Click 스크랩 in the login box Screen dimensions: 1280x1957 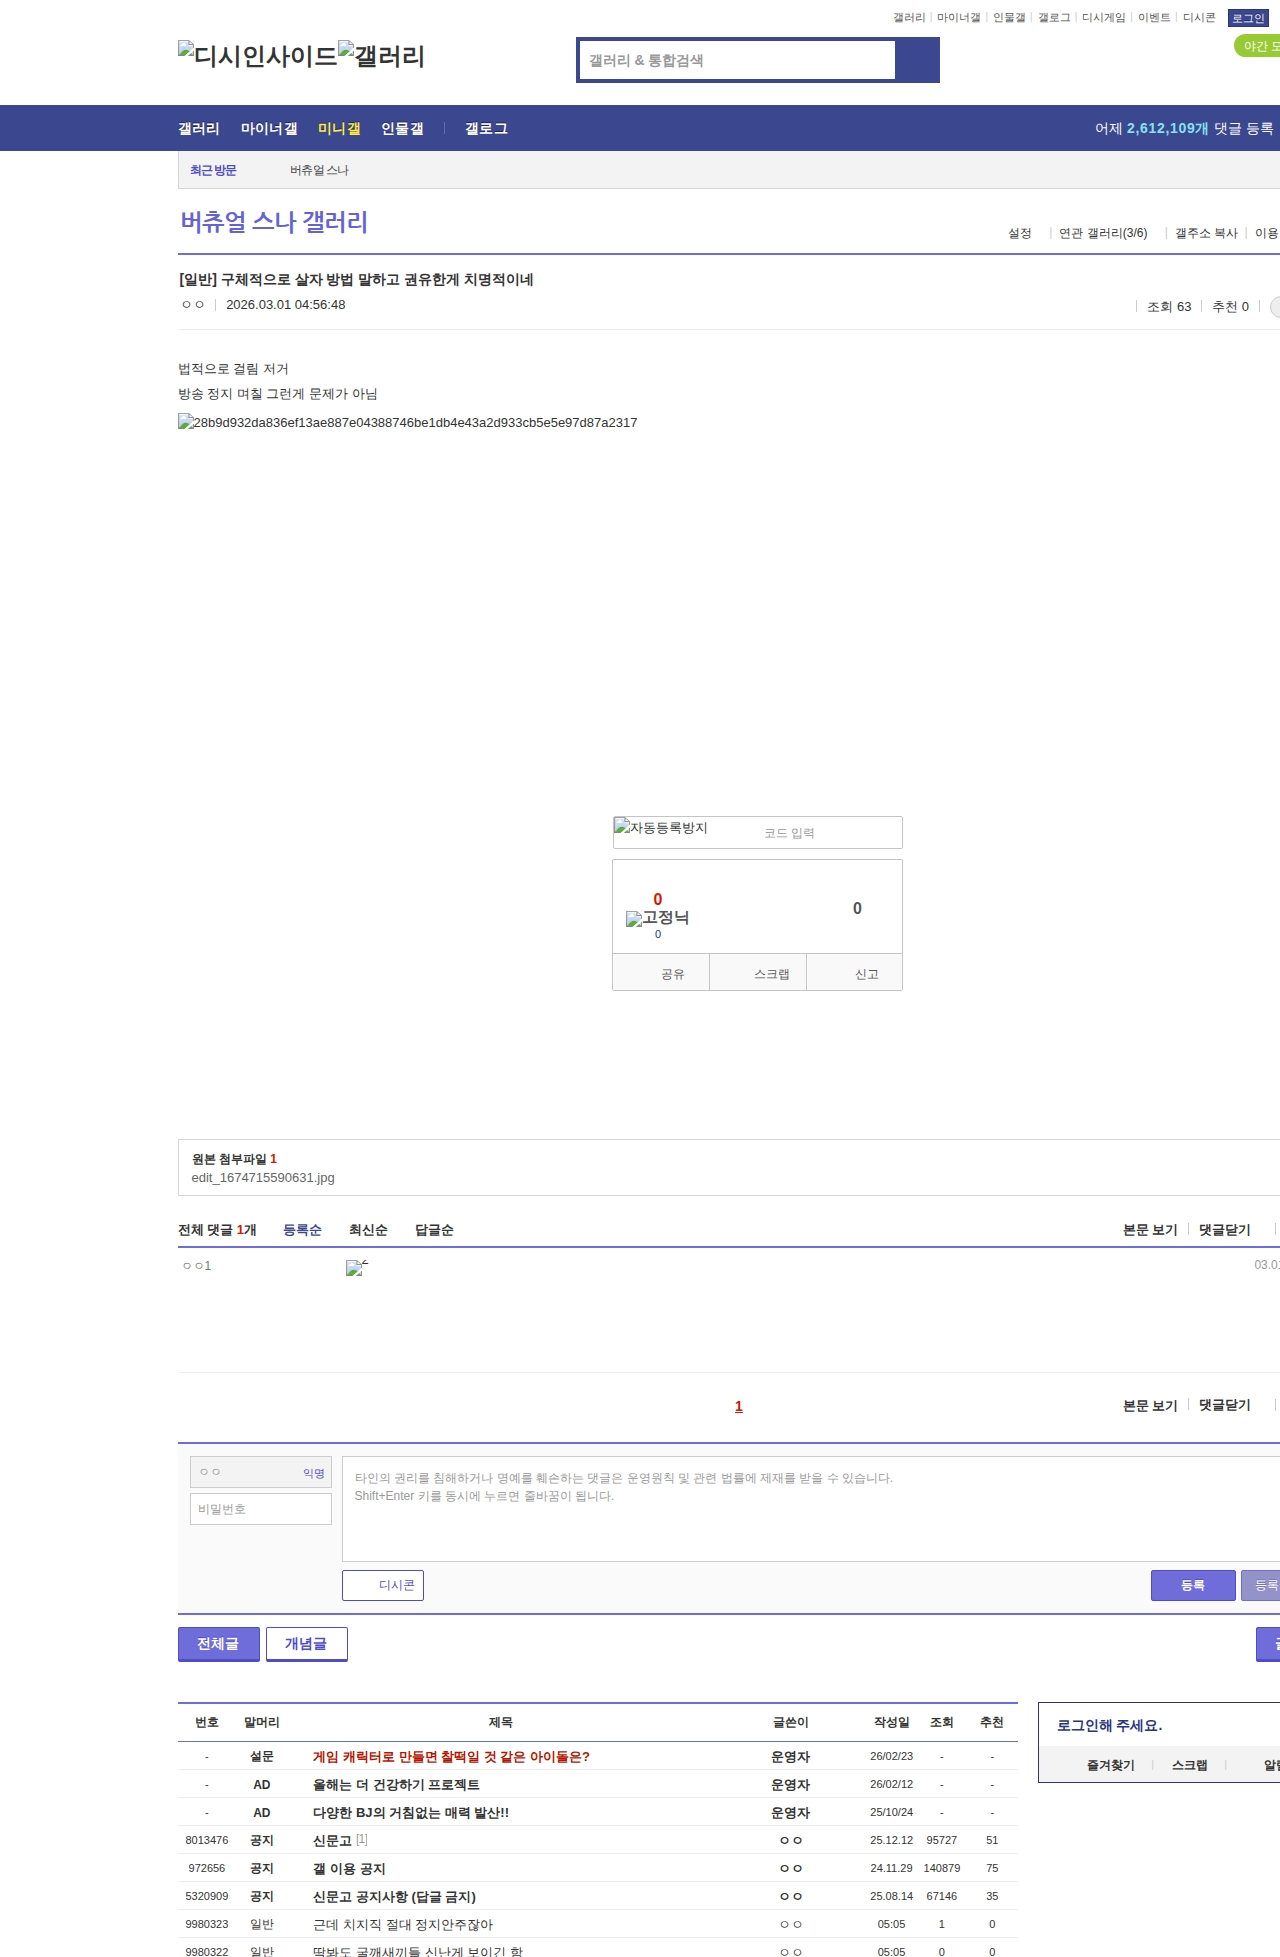pos(1189,1766)
